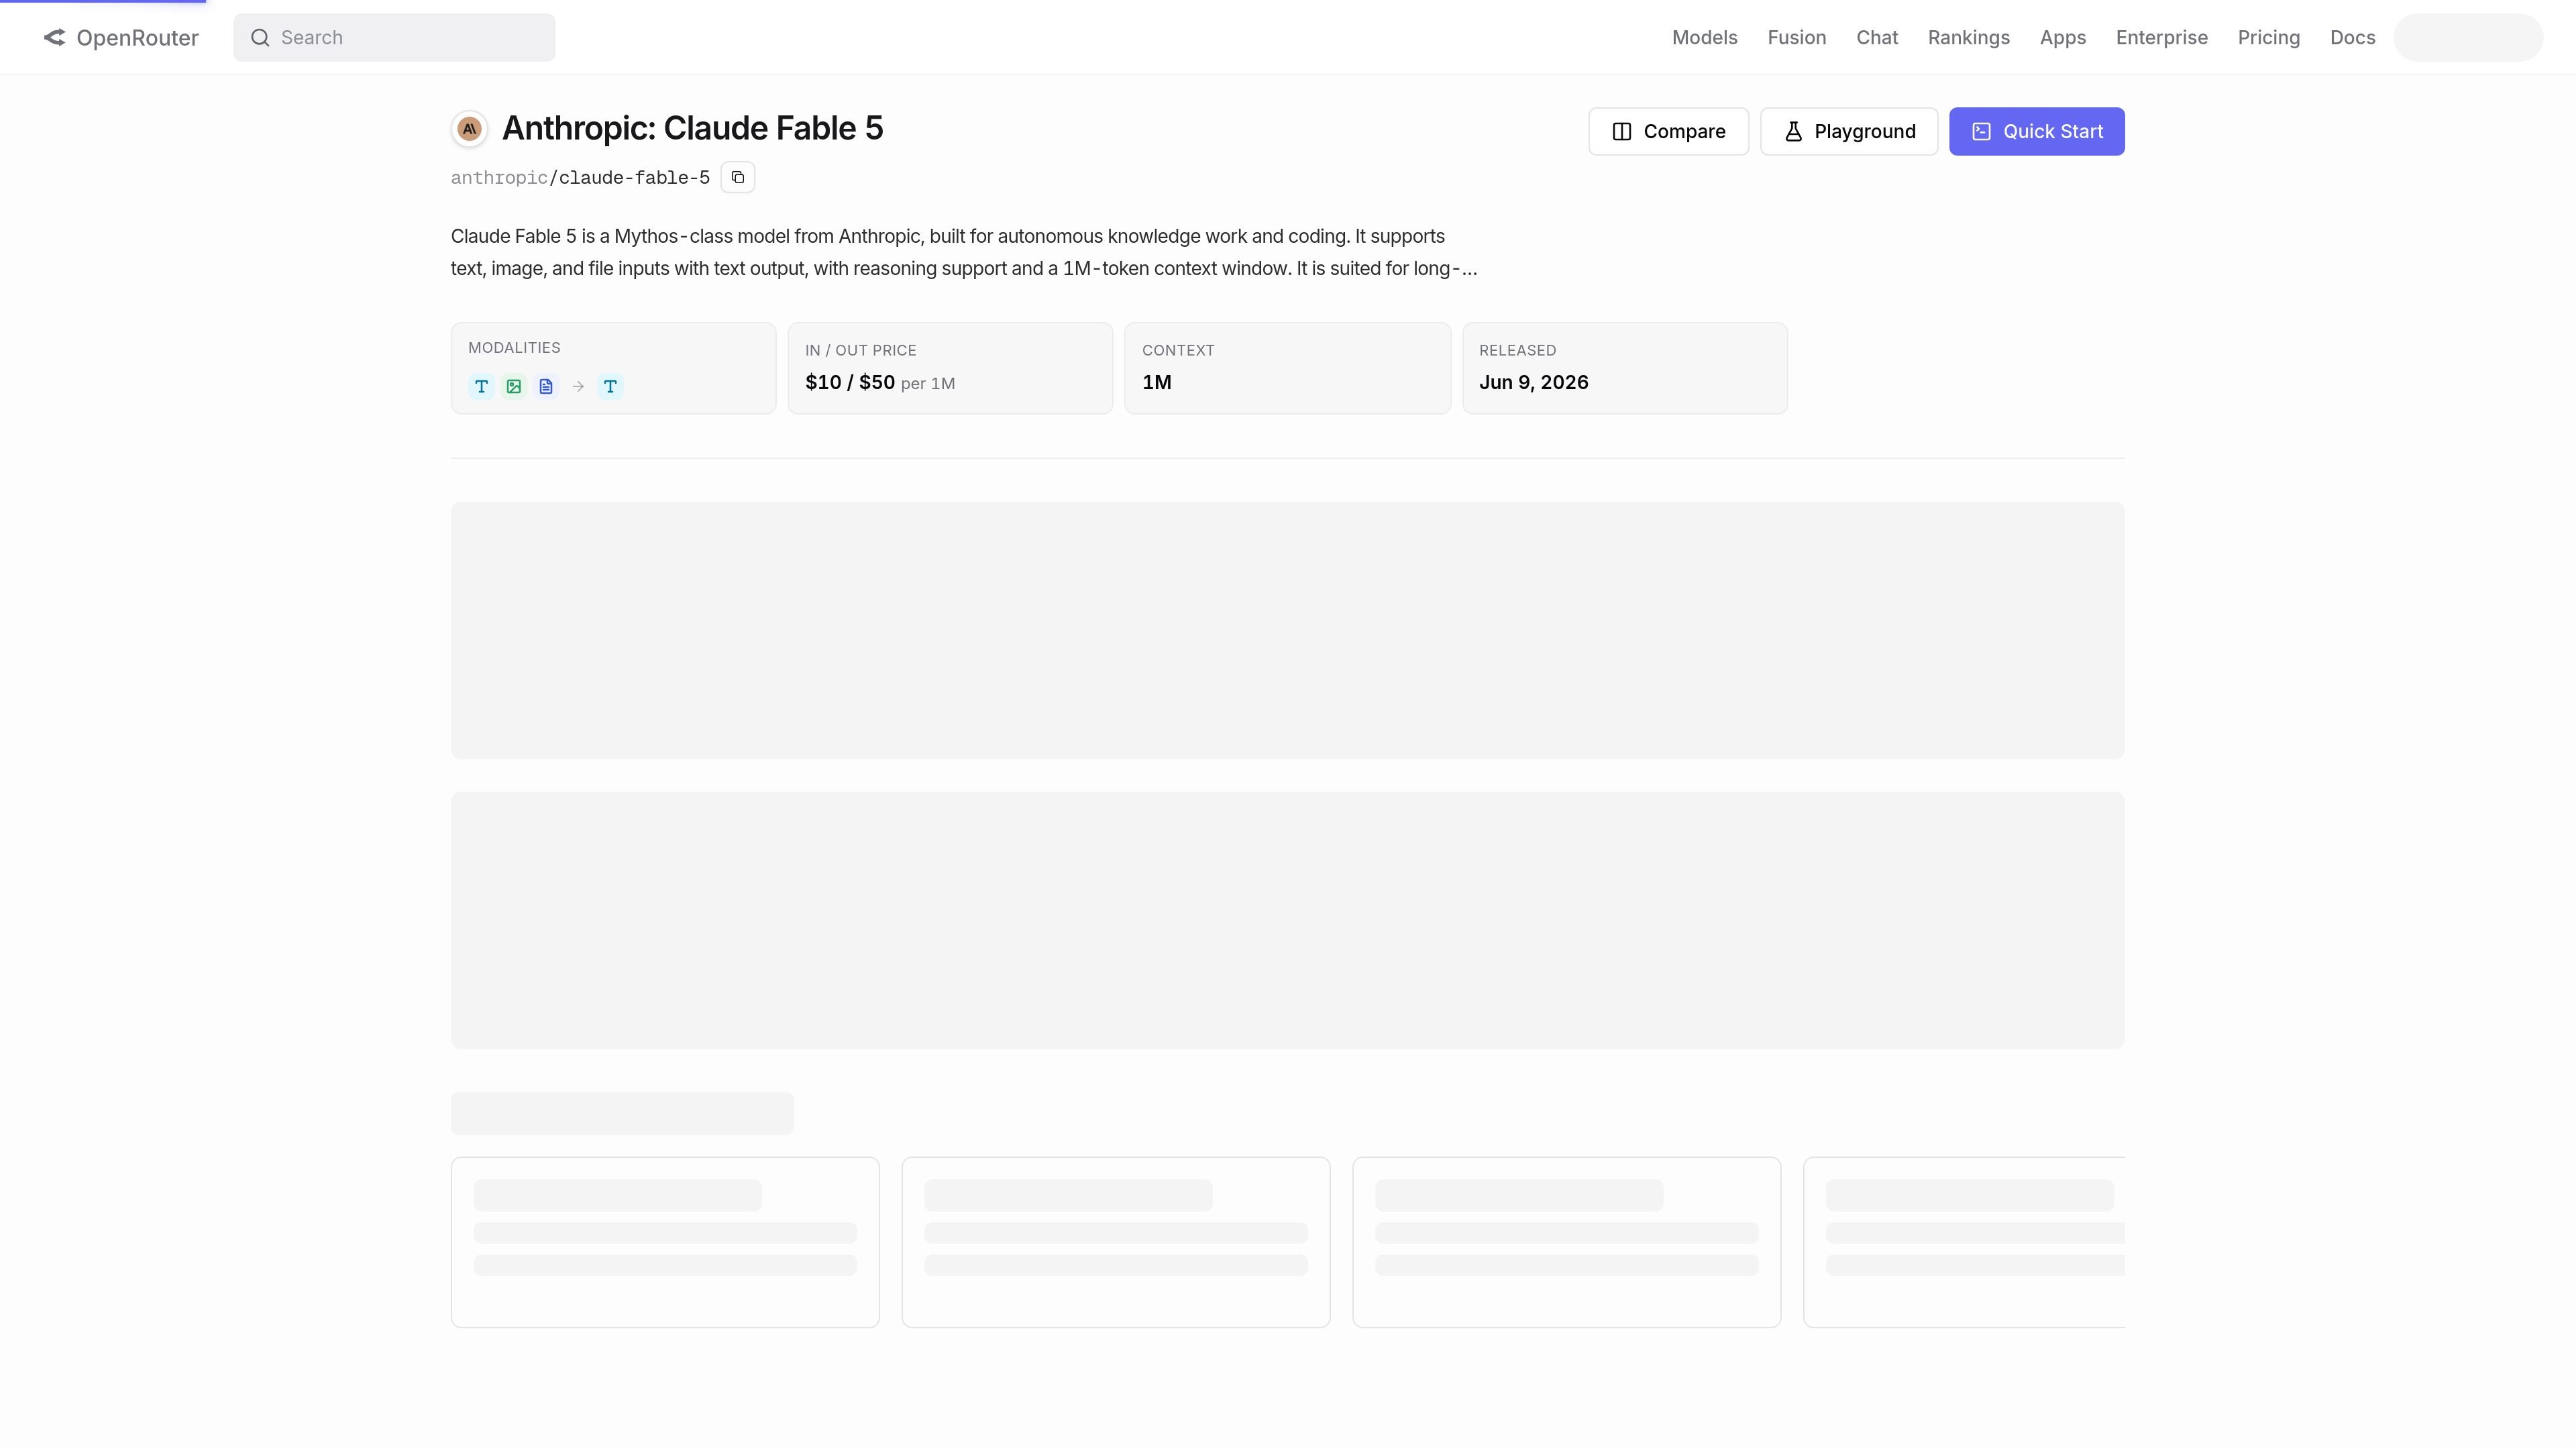
Task: Open the Playground button label
Action: pyautogui.click(x=1865, y=132)
